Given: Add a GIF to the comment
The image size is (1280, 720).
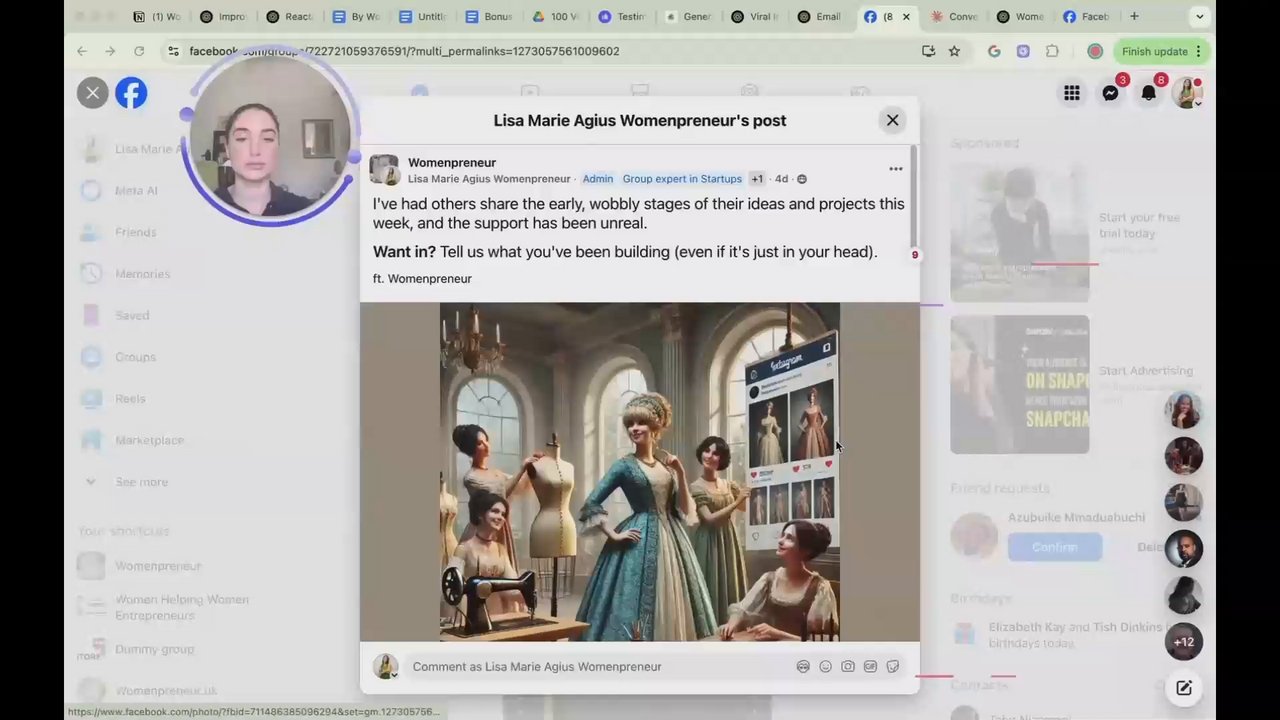Looking at the screenshot, I should [870, 667].
